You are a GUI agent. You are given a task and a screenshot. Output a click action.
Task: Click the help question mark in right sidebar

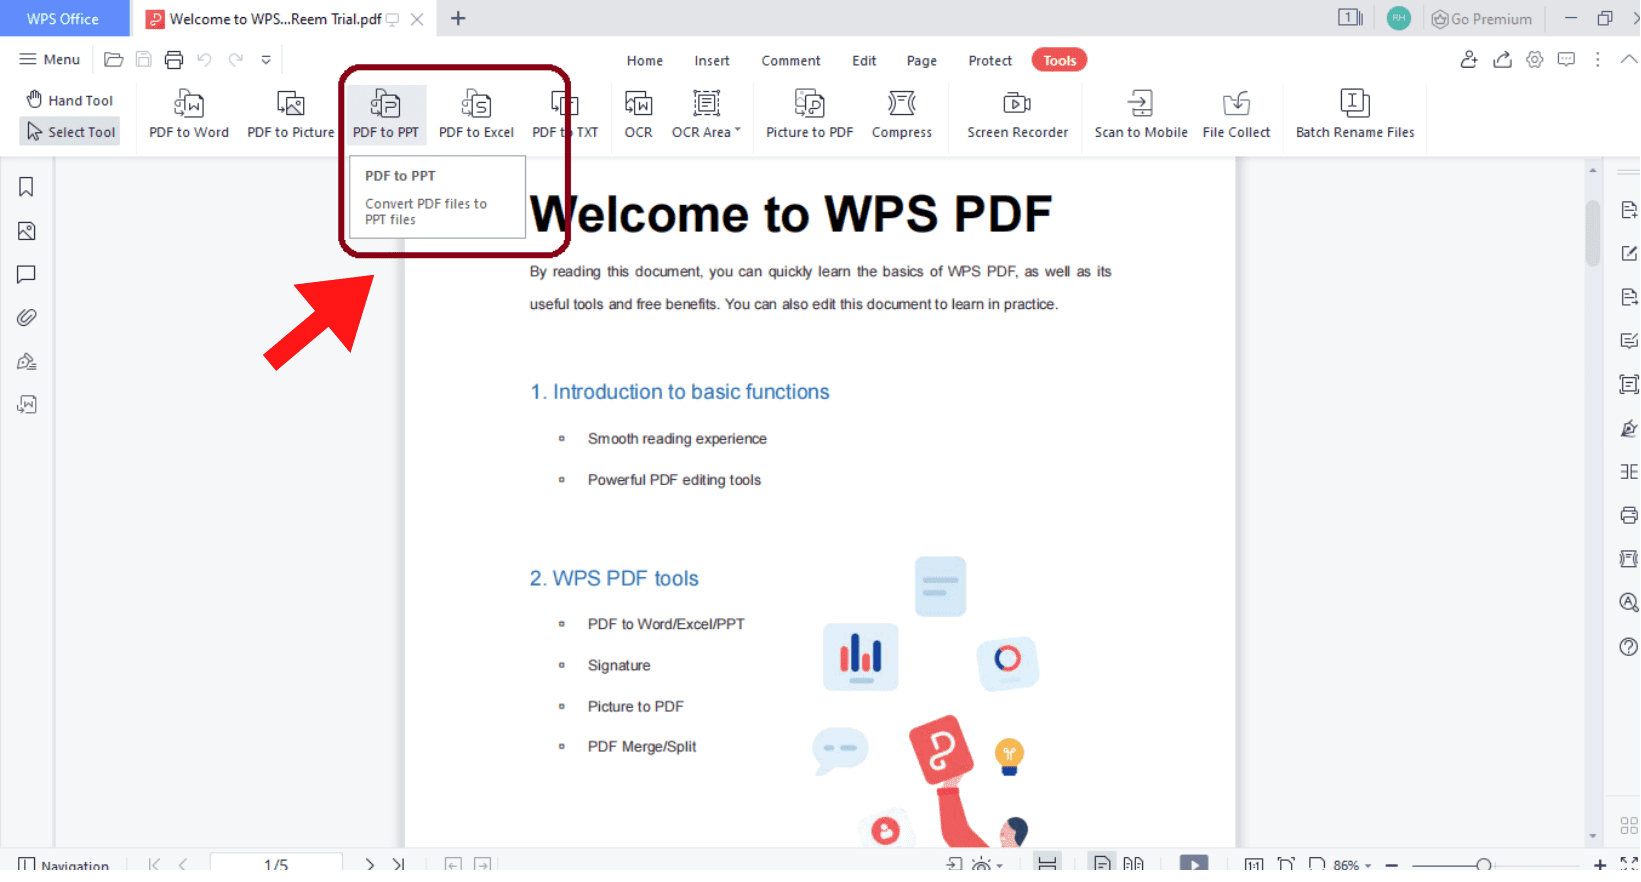(x=1628, y=647)
